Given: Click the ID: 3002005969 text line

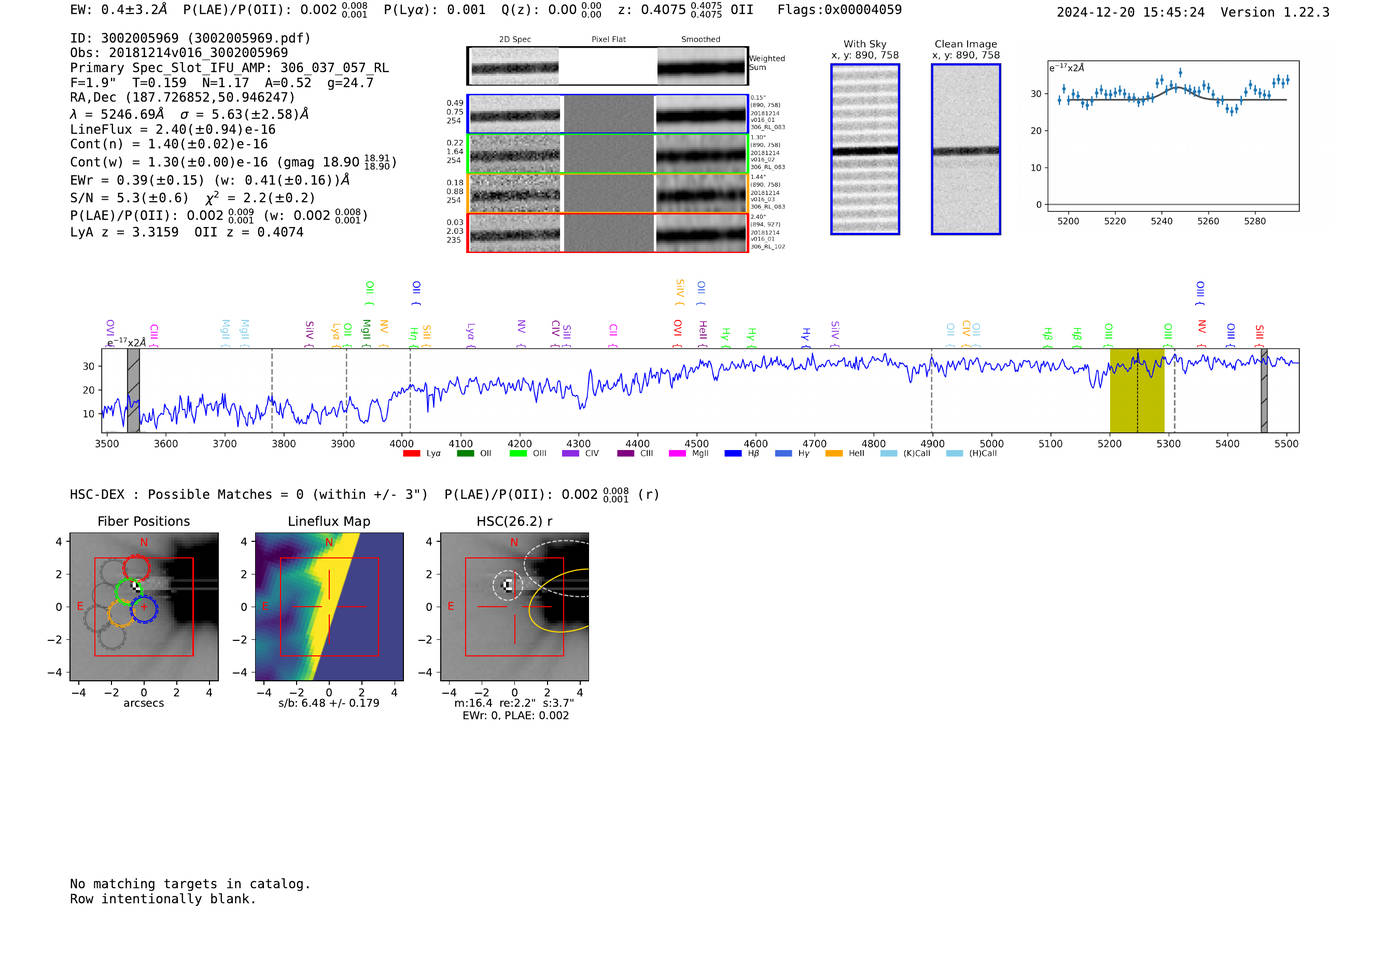Looking at the screenshot, I should (x=190, y=38).
